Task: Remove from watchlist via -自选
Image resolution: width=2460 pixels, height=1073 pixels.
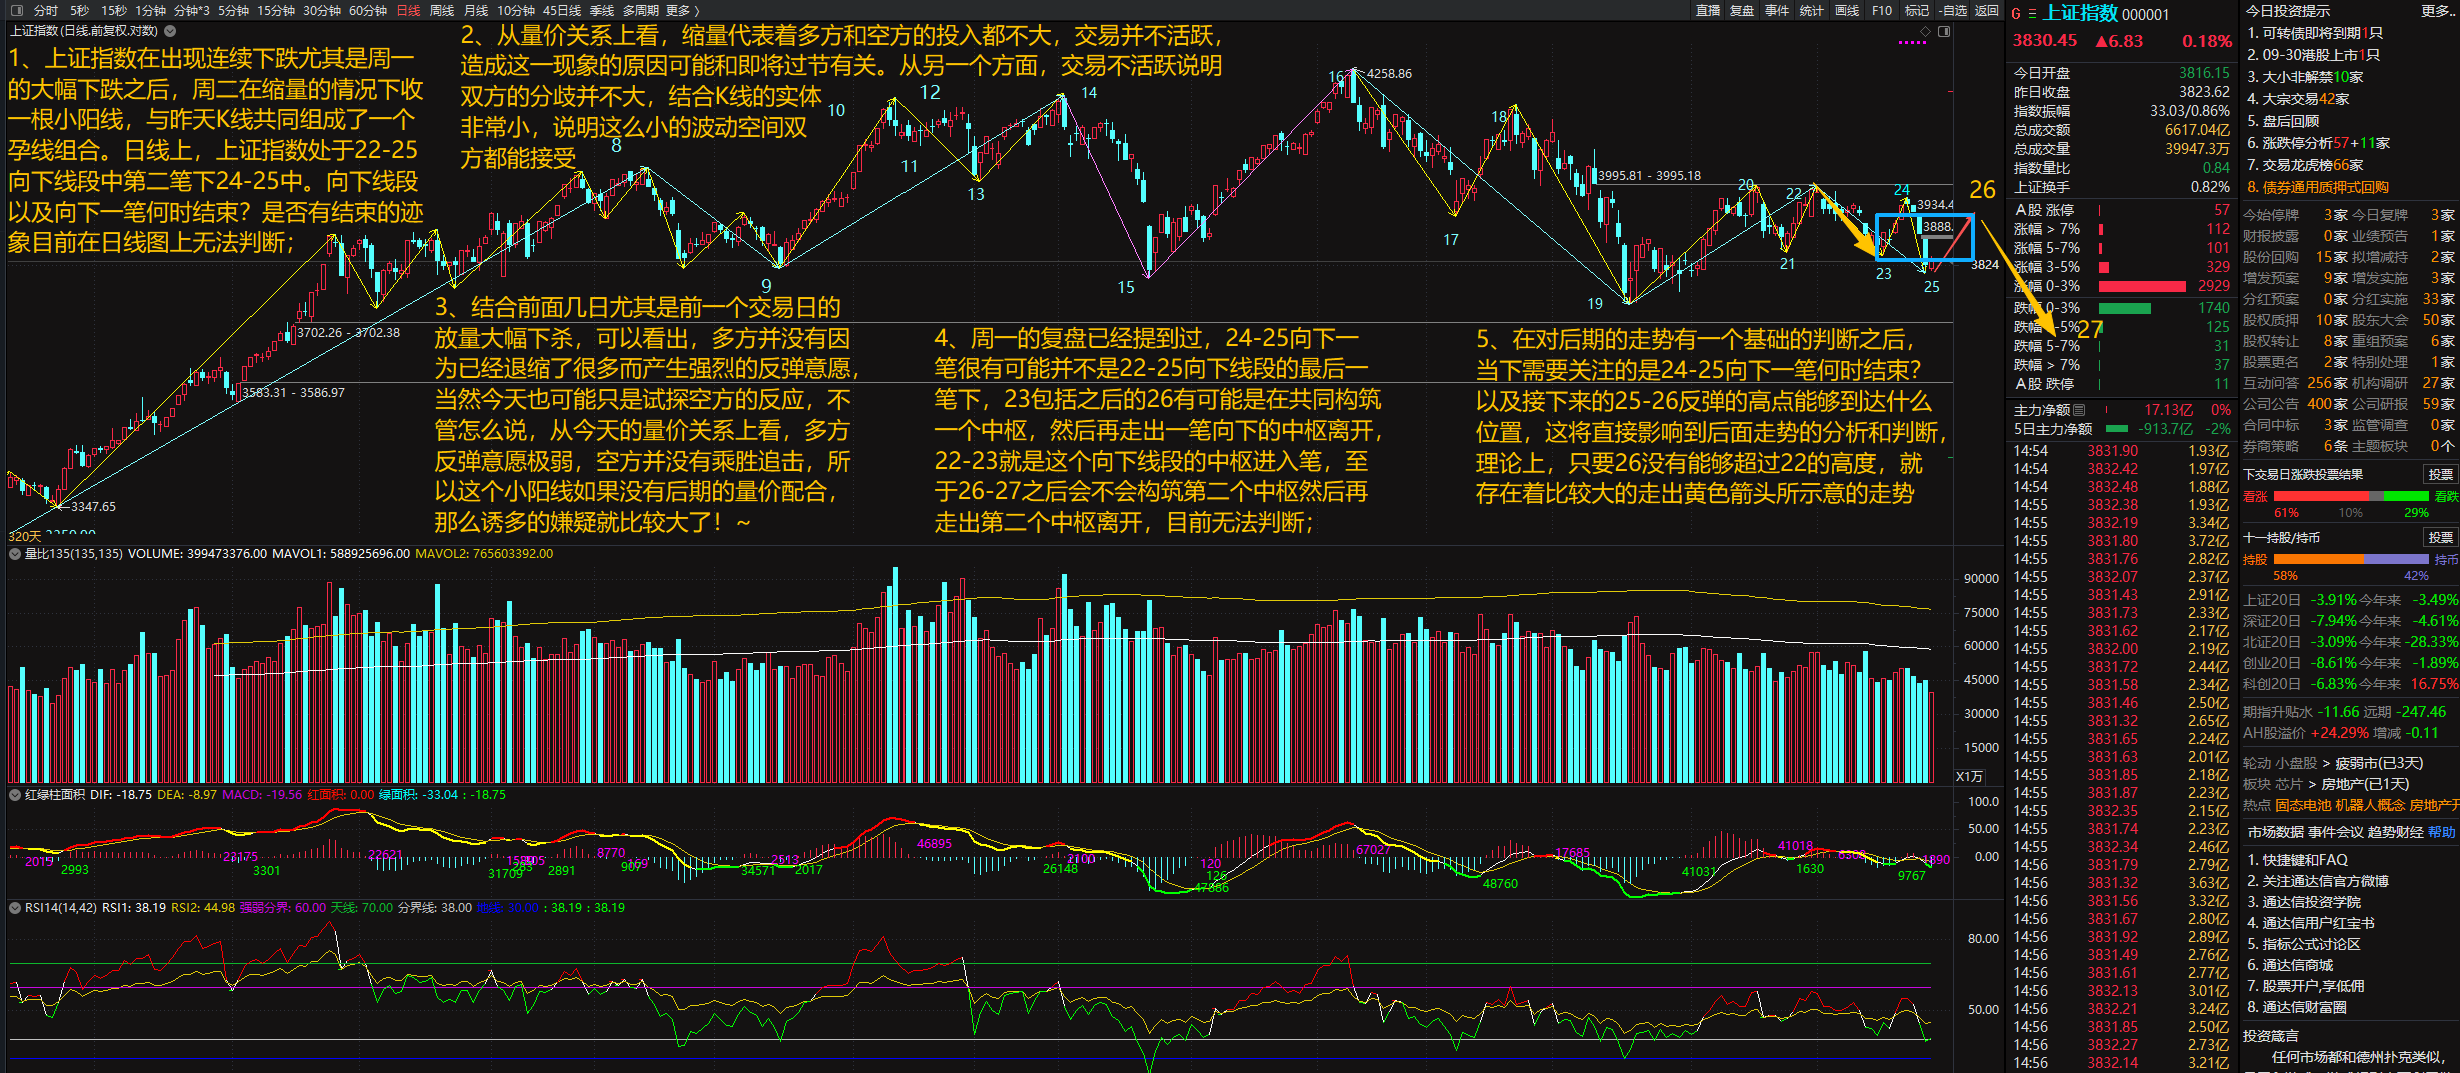Action: click(1953, 10)
